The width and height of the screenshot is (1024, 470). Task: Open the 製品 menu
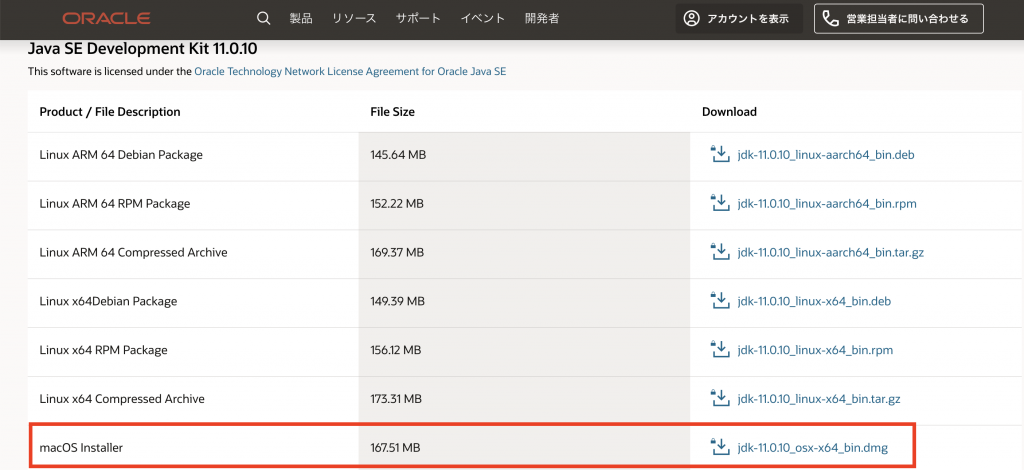(301, 18)
